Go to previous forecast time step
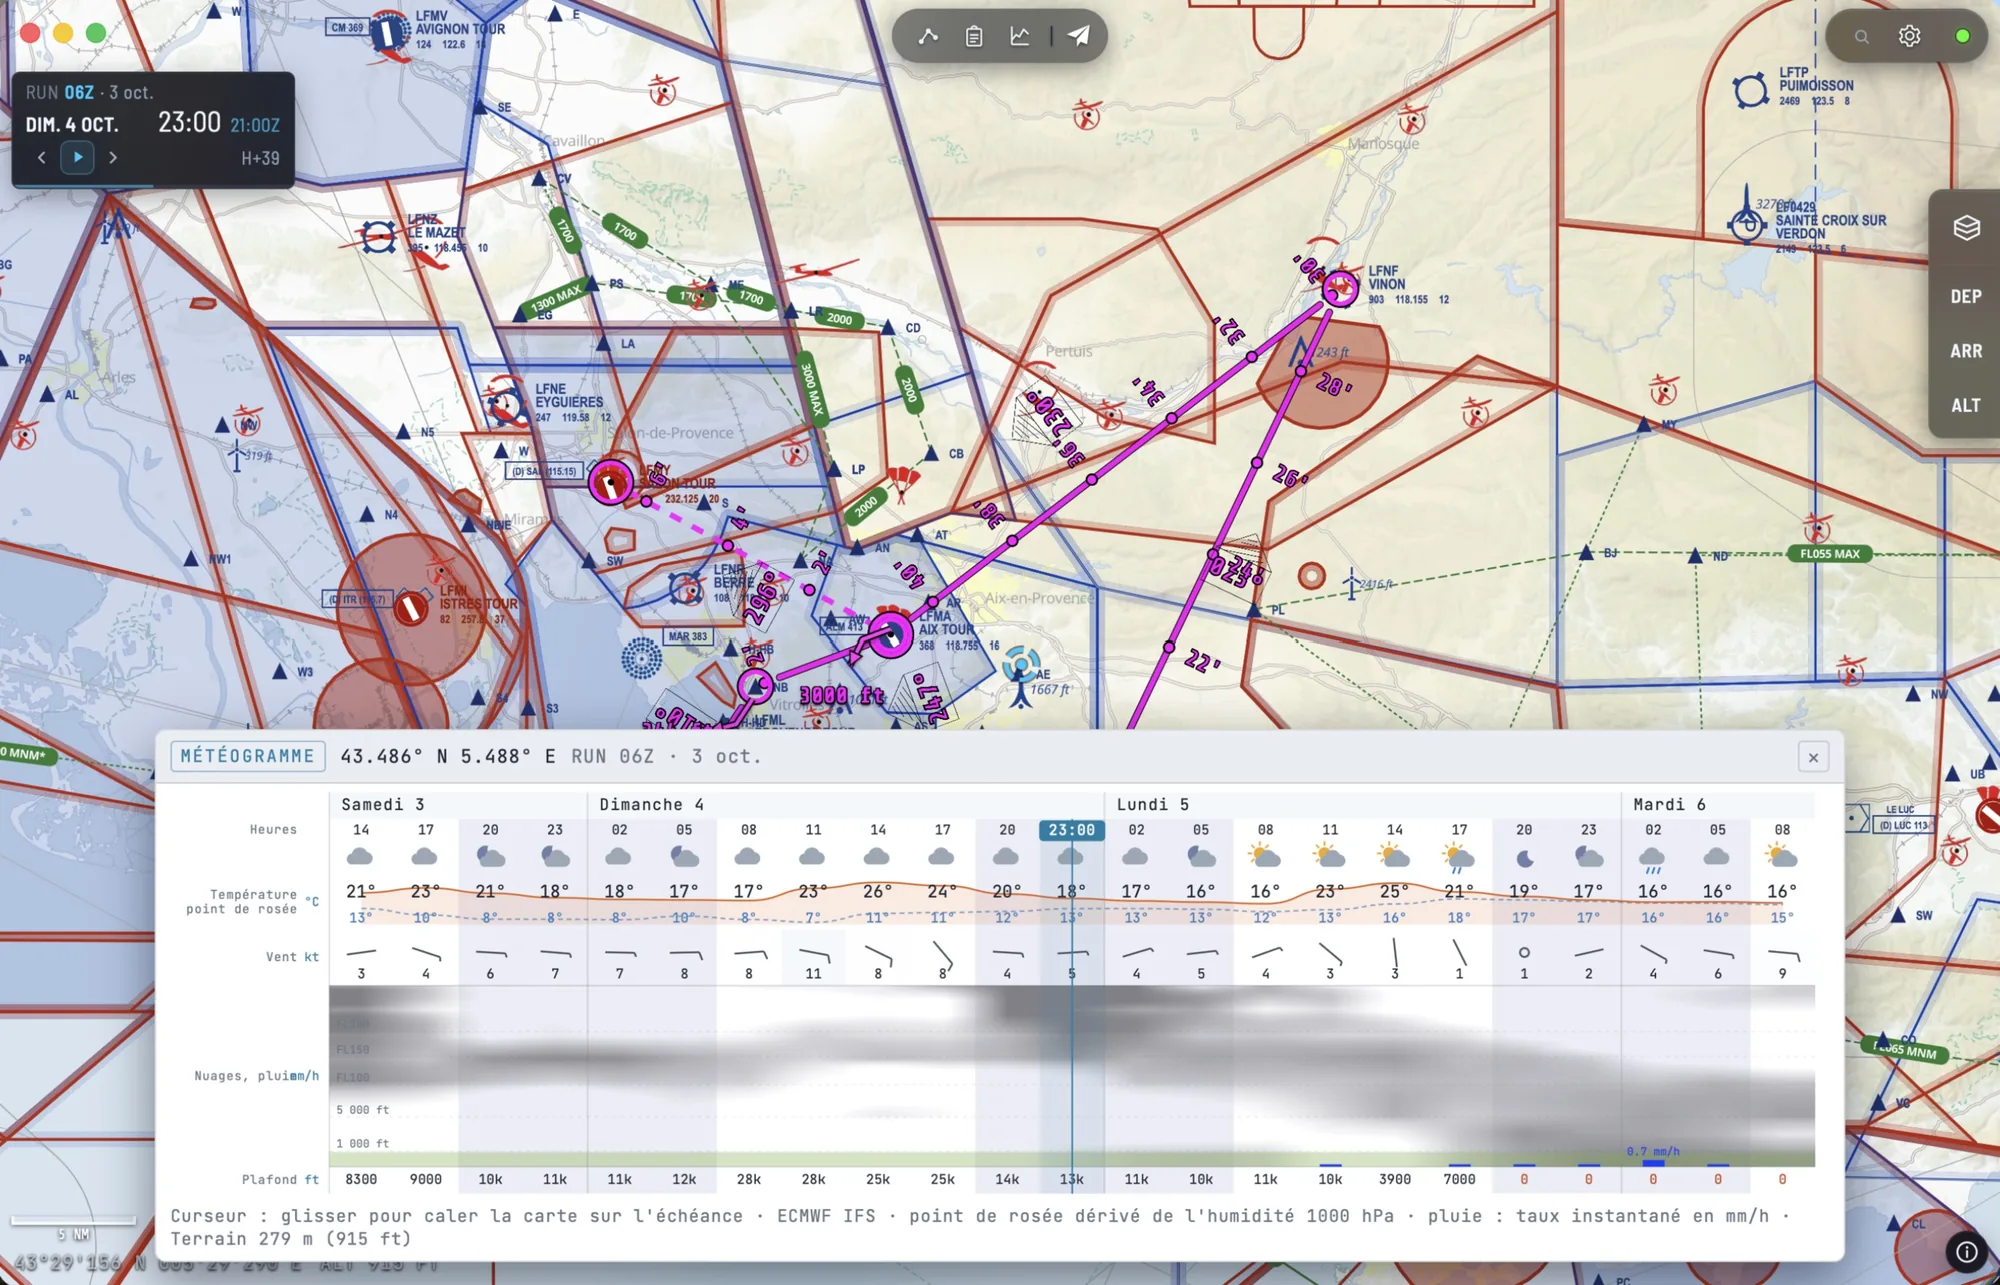Screen dimensions: 2000x1285 [x=42, y=157]
